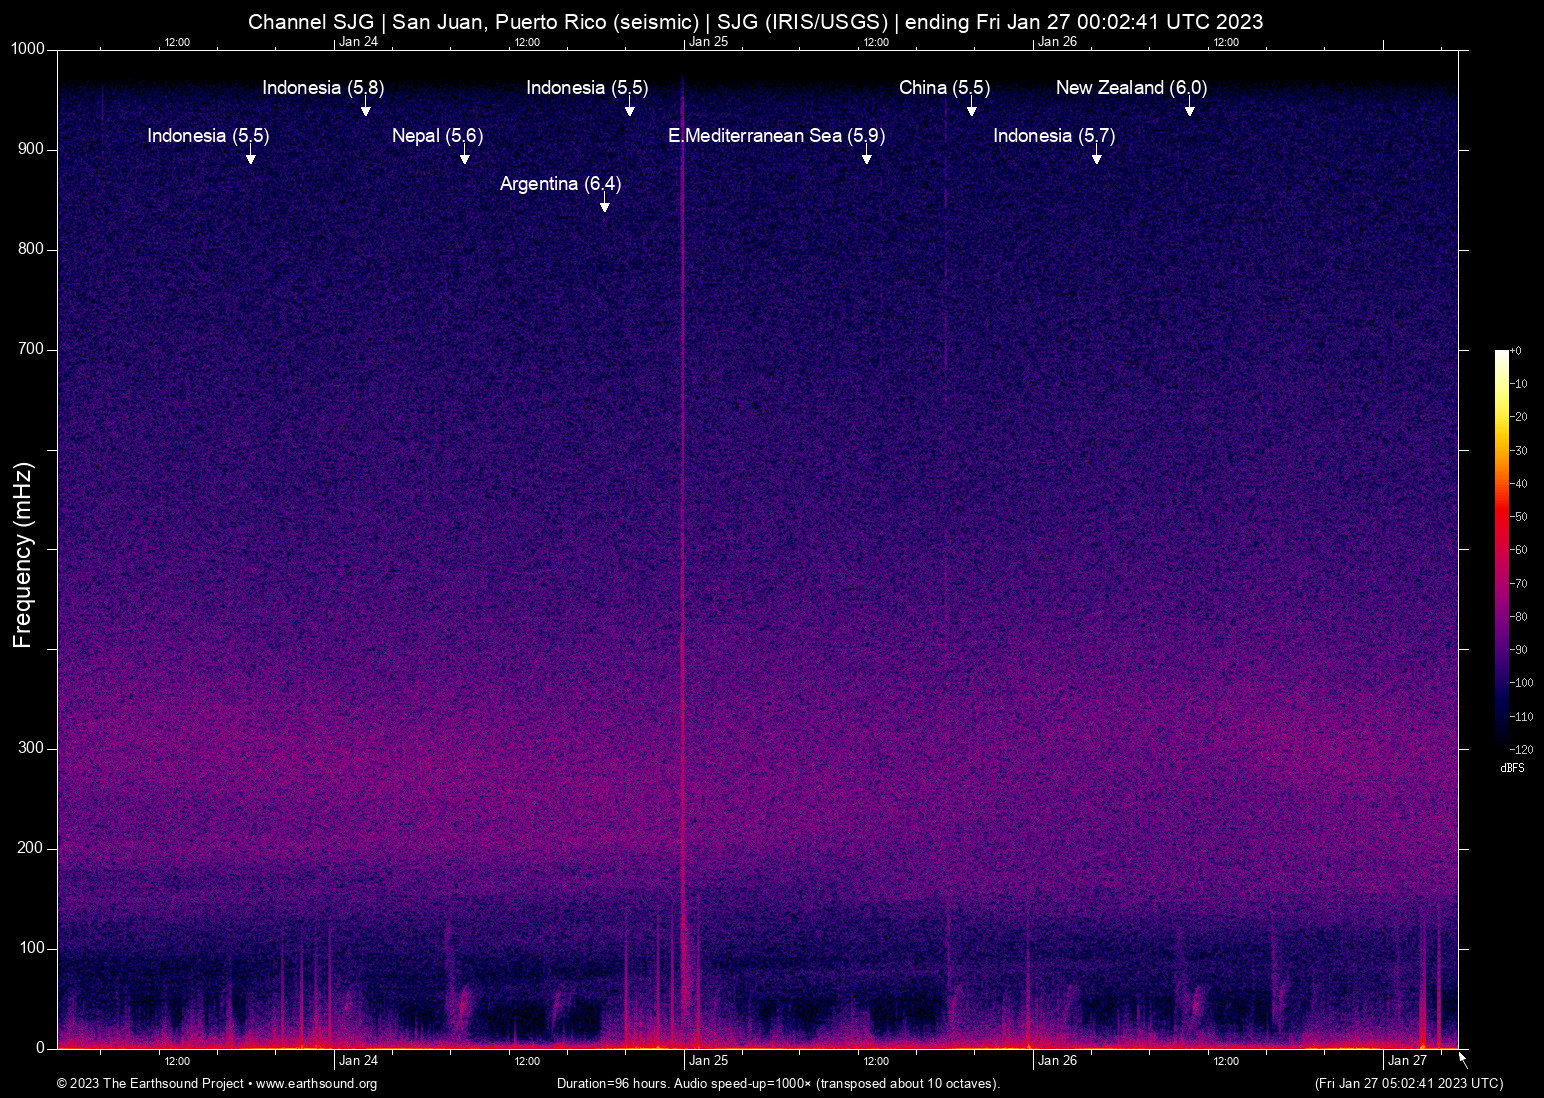The image size is (1544, 1098).
Task: Click the Duration=96 hours footer text
Action: [x=778, y=1084]
